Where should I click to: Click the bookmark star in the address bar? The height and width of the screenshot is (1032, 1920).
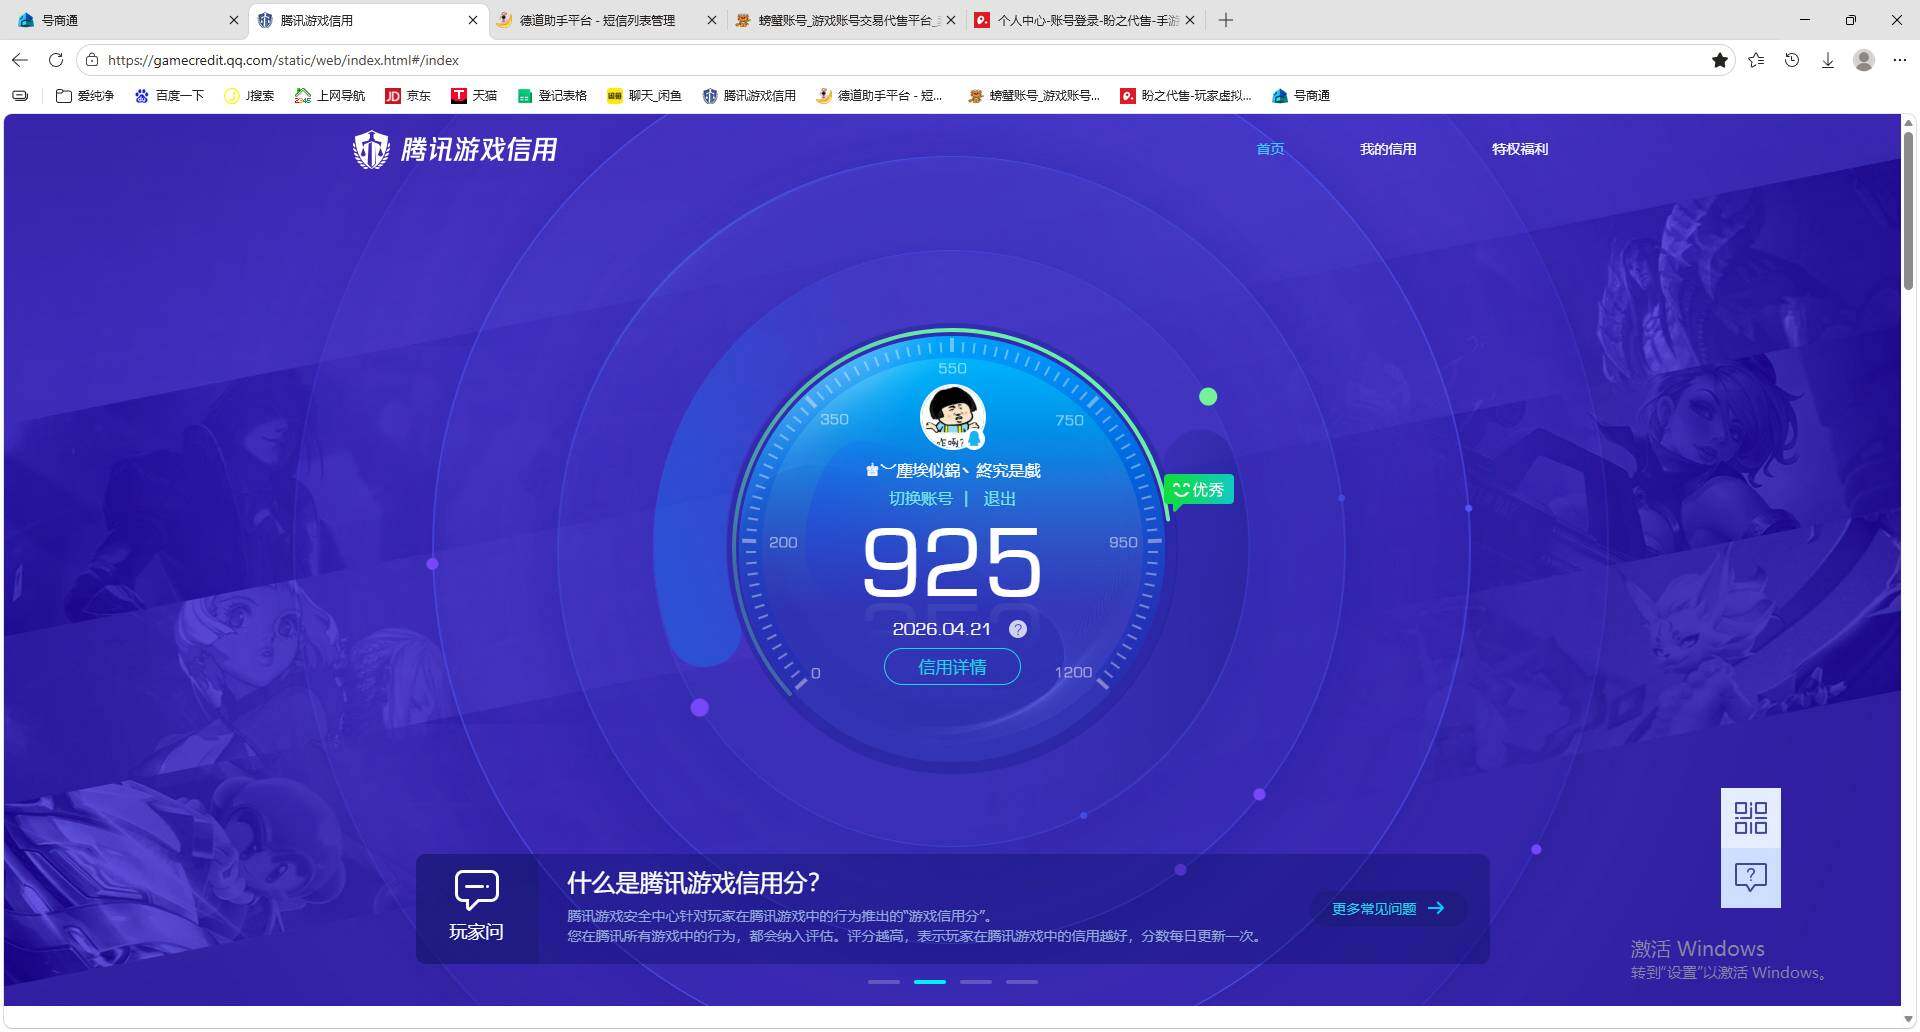click(1720, 60)
